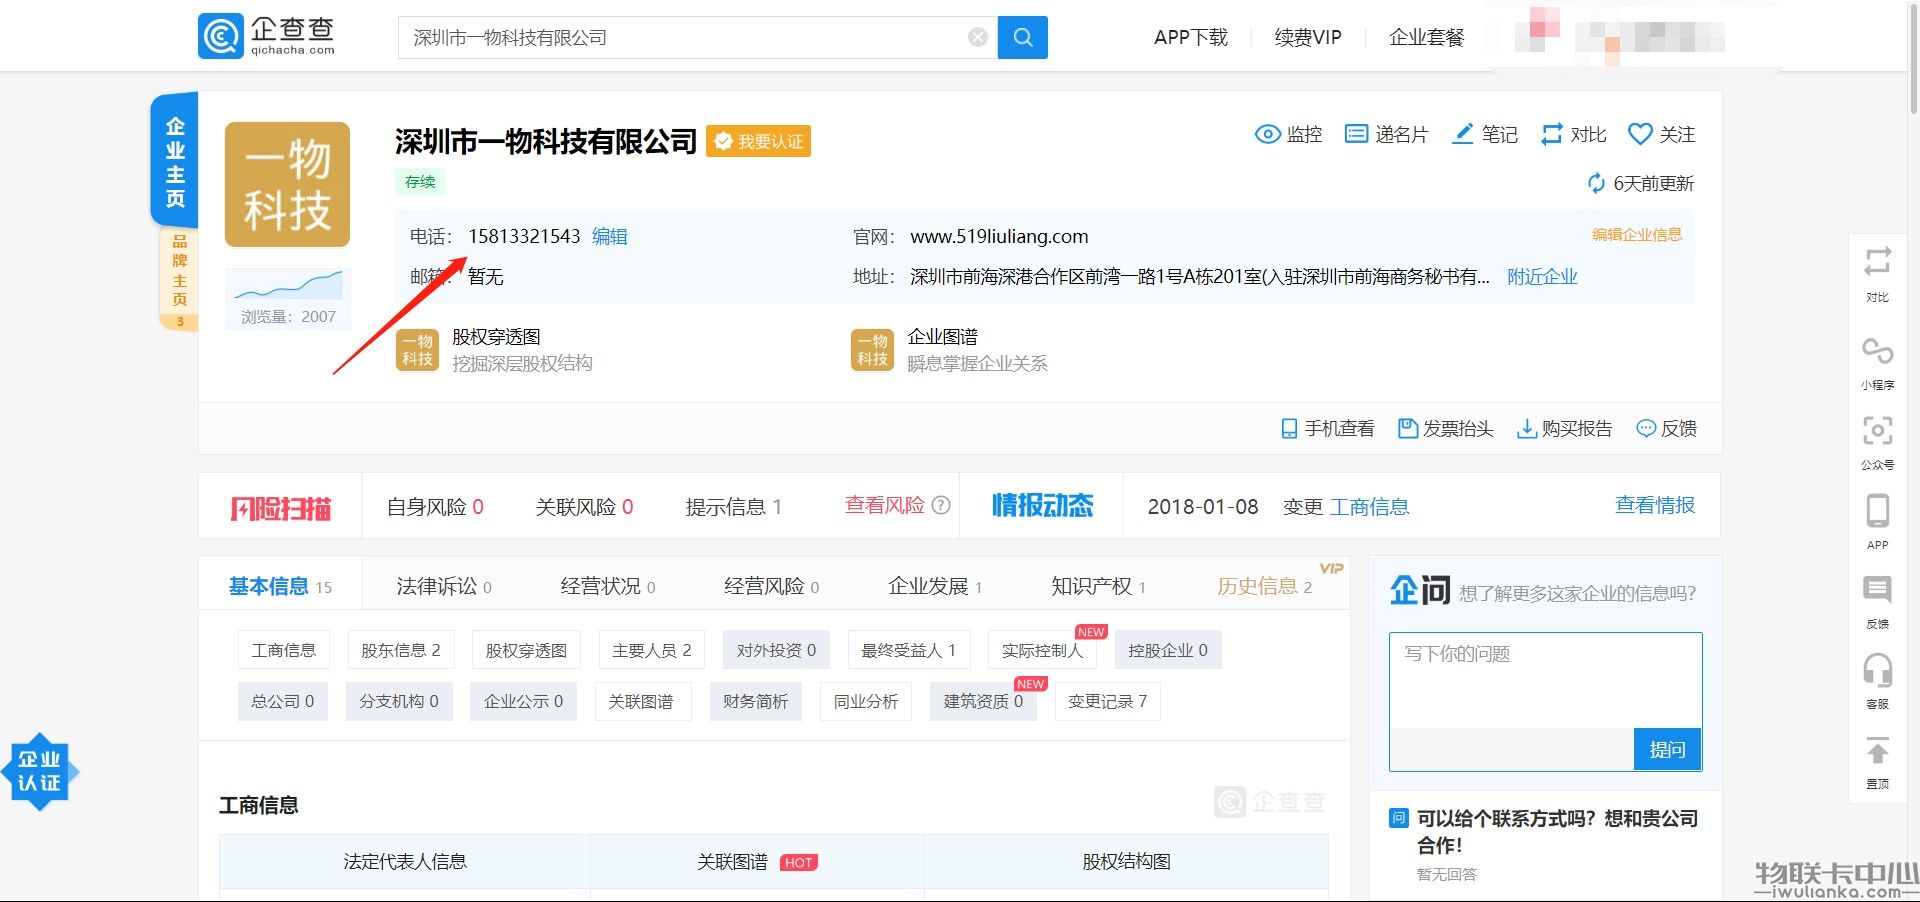Click the 置顶 back-to-top arrow icon
Viewport: 1920px width, 902px height.
1877,750
